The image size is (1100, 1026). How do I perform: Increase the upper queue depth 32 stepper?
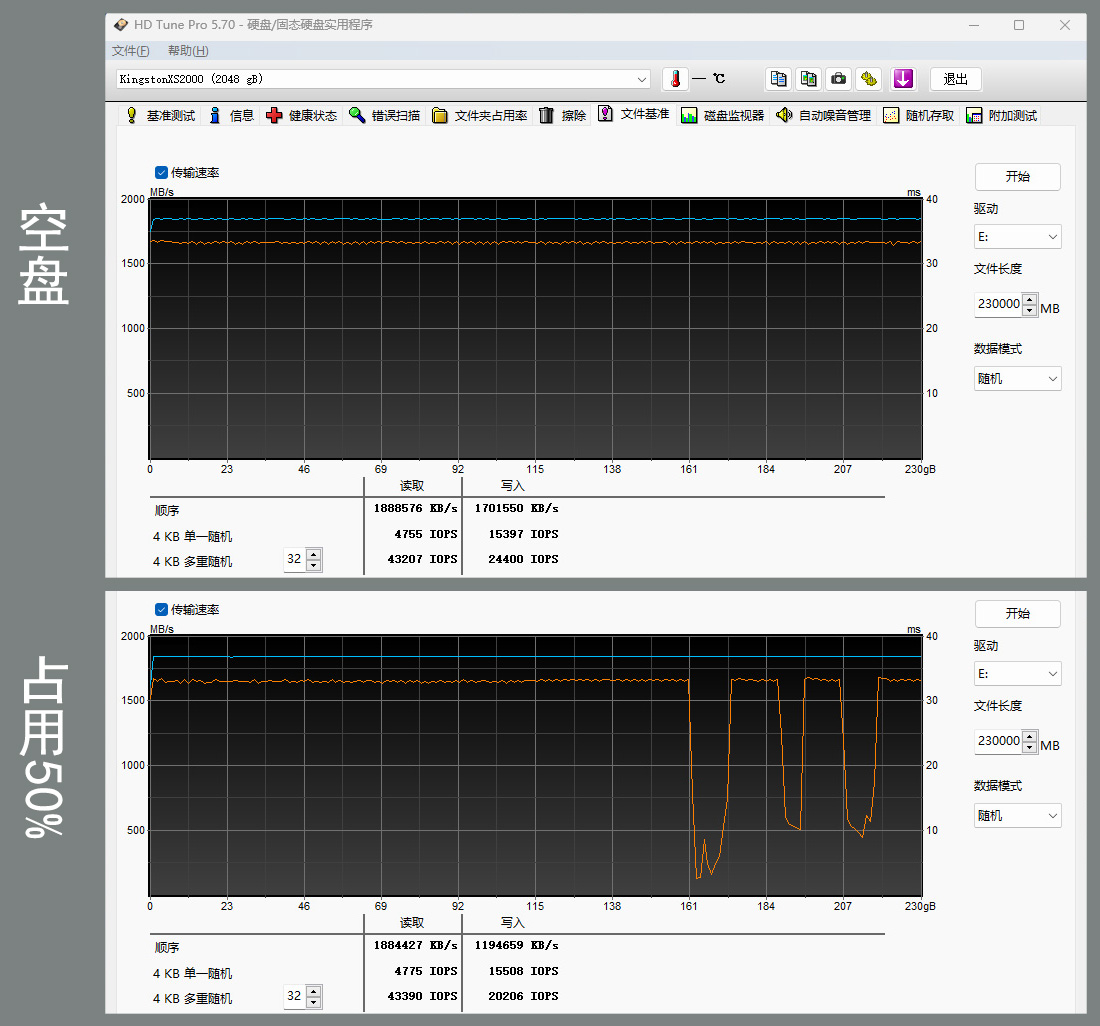(x=314, y=554)
